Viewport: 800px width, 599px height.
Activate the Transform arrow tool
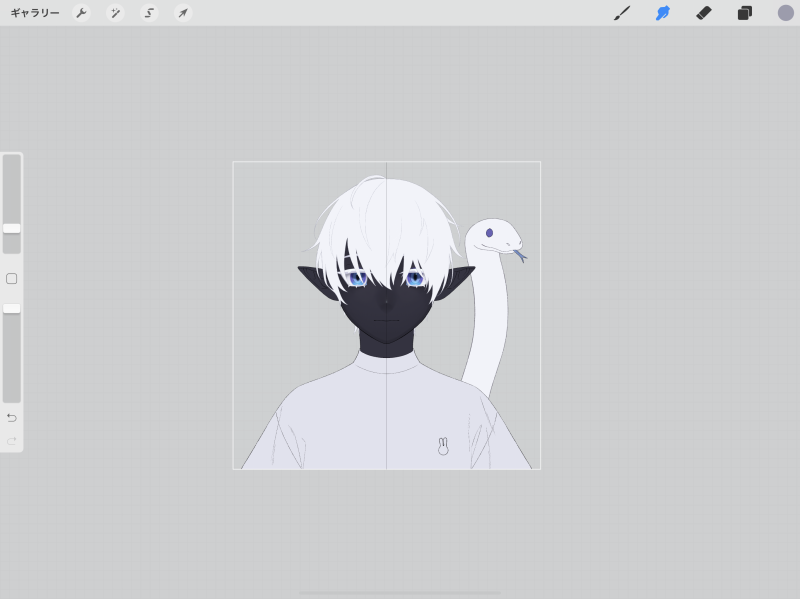coord(183,13)
